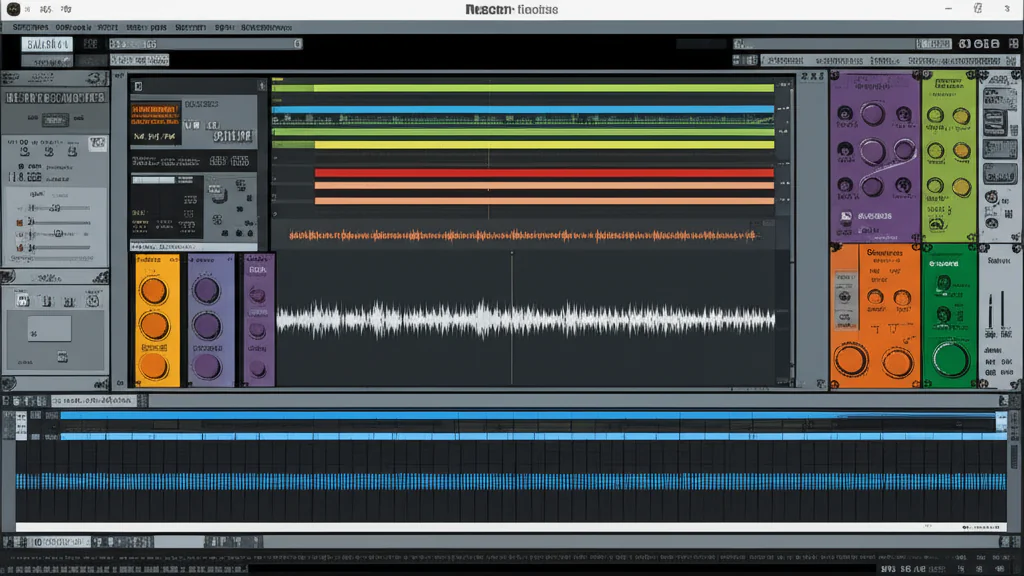The width and height of the screenshot is (1024, 576).
Task: Click the big green knob on the green rack
Action: click(950, 359)
